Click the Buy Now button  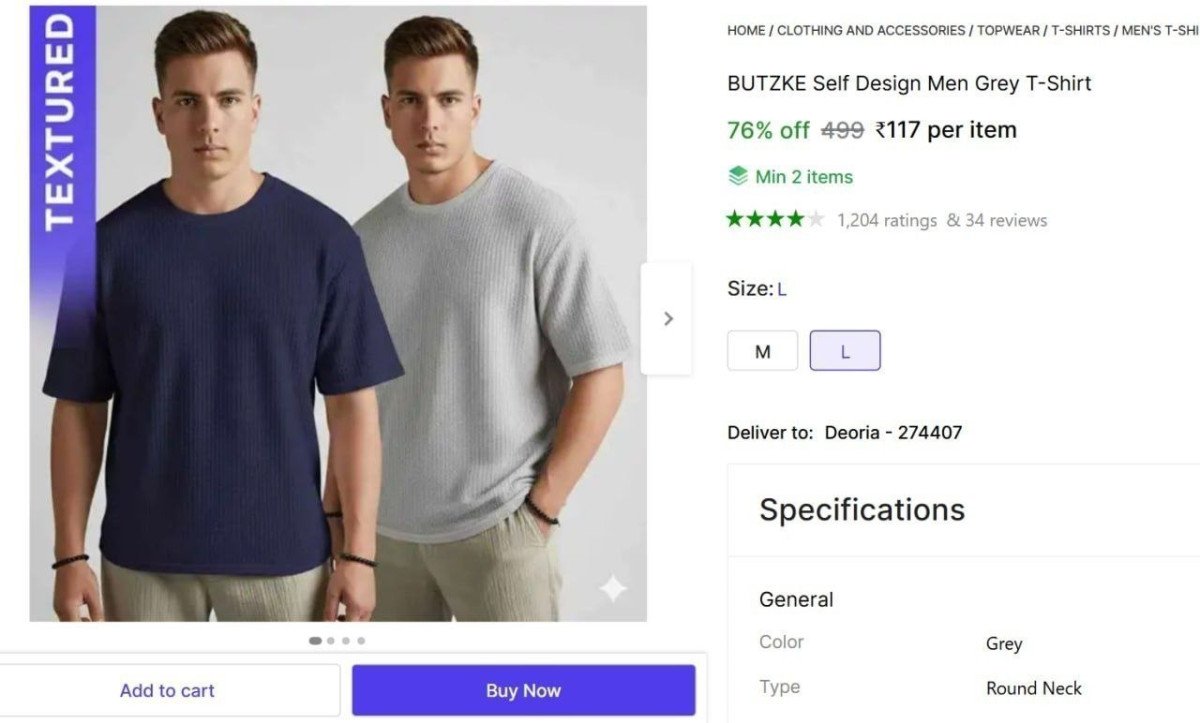click(x=522, y=690)
